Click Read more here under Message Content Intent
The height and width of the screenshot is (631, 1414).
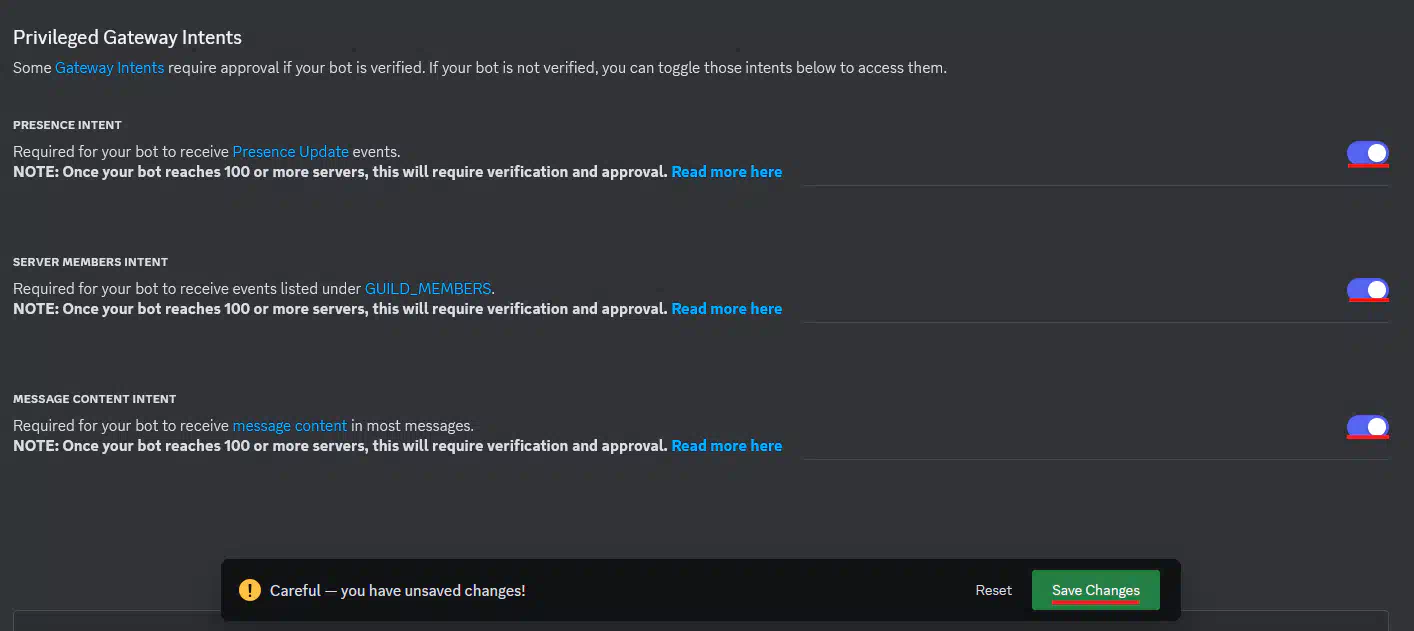coord(727,446)
